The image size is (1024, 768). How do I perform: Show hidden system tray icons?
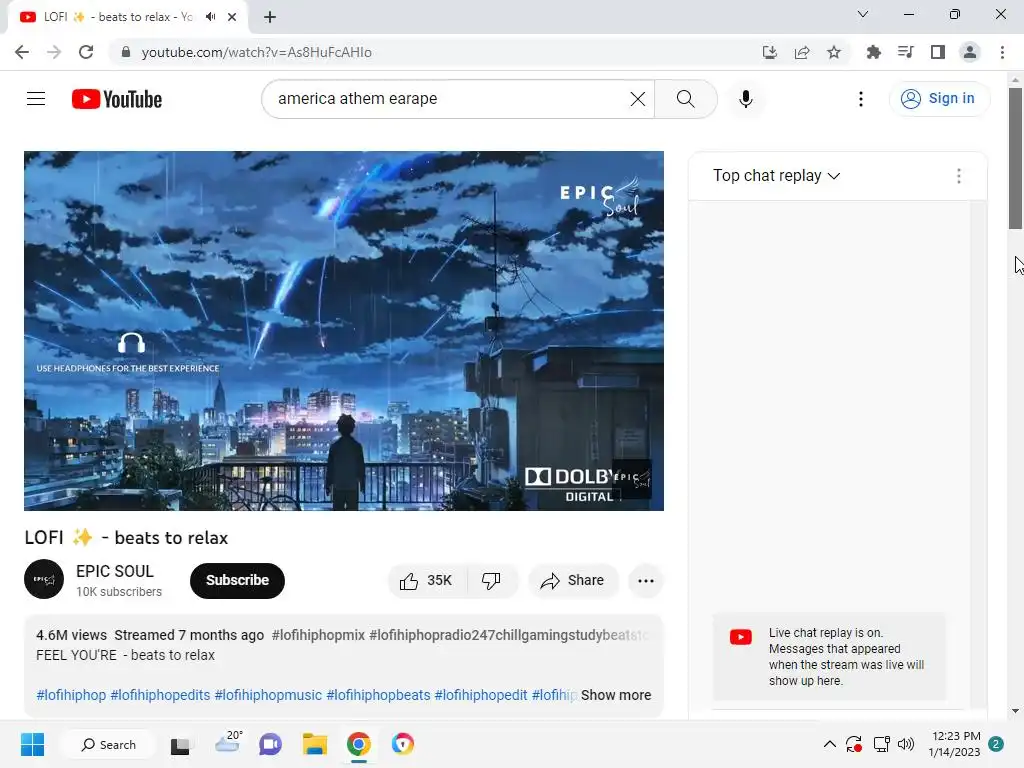tap(829, 744)
